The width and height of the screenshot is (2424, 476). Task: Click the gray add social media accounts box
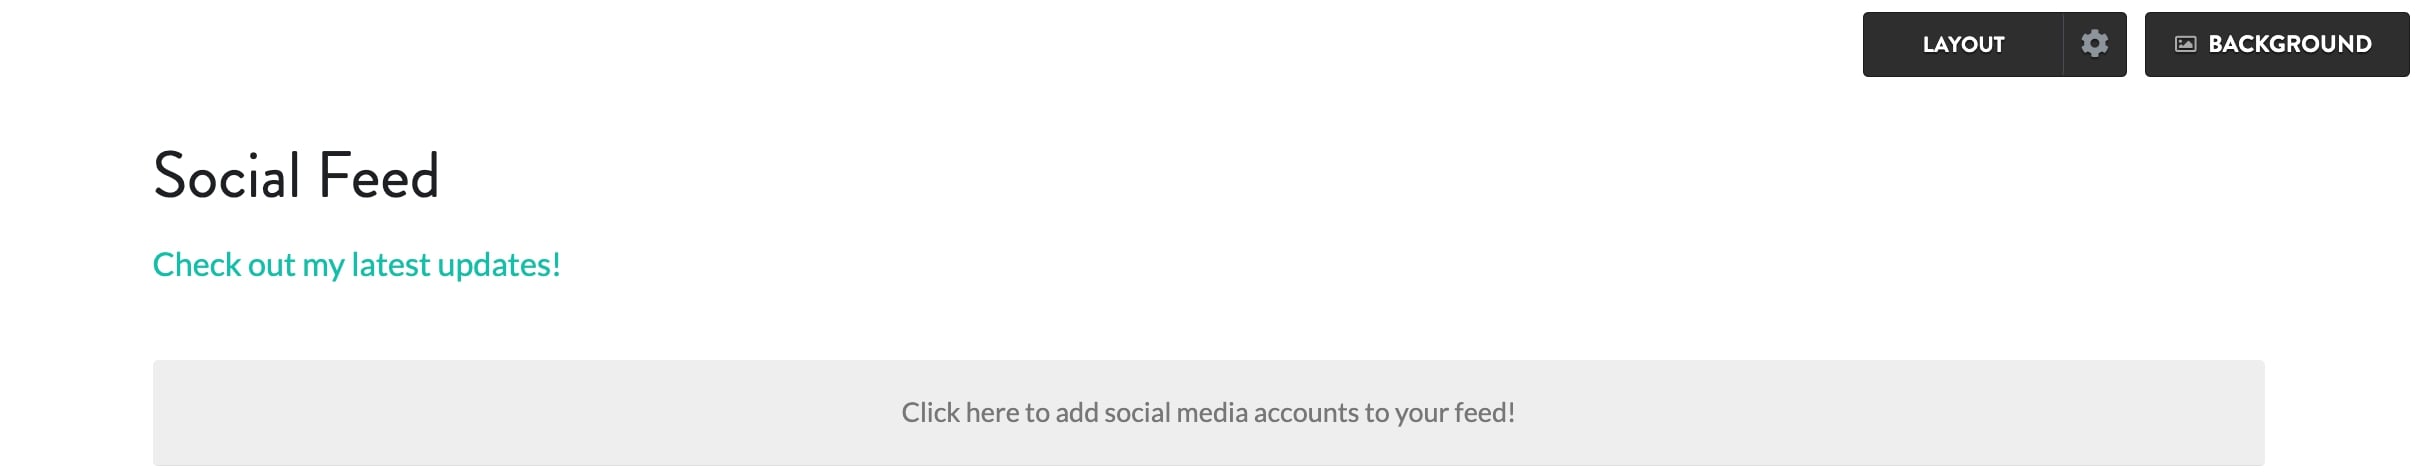tap(1208, 413)
